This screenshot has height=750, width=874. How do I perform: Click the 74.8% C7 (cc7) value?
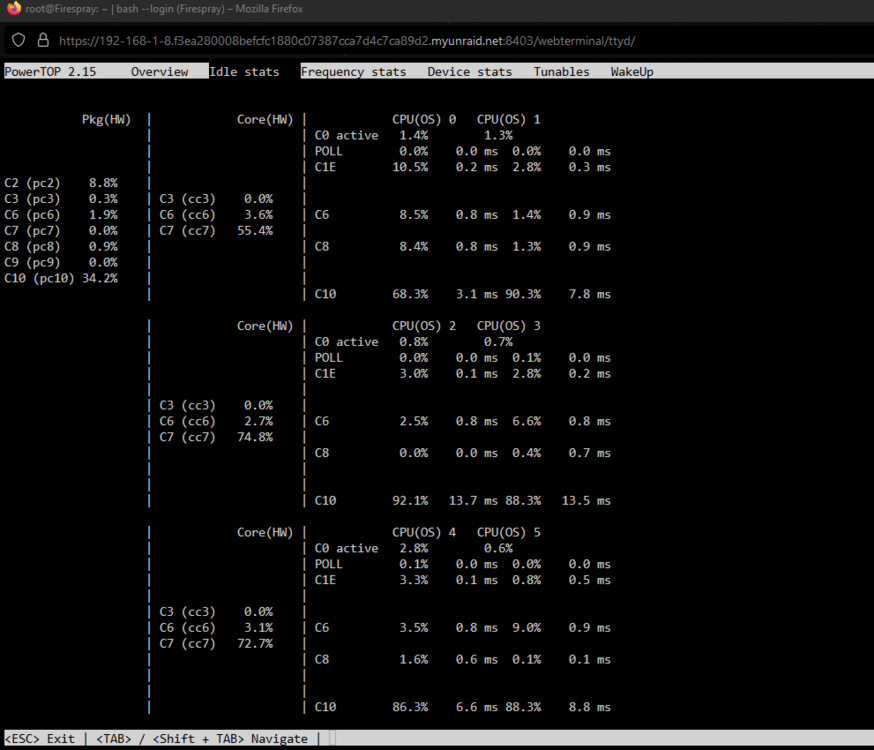pos(255,437)
